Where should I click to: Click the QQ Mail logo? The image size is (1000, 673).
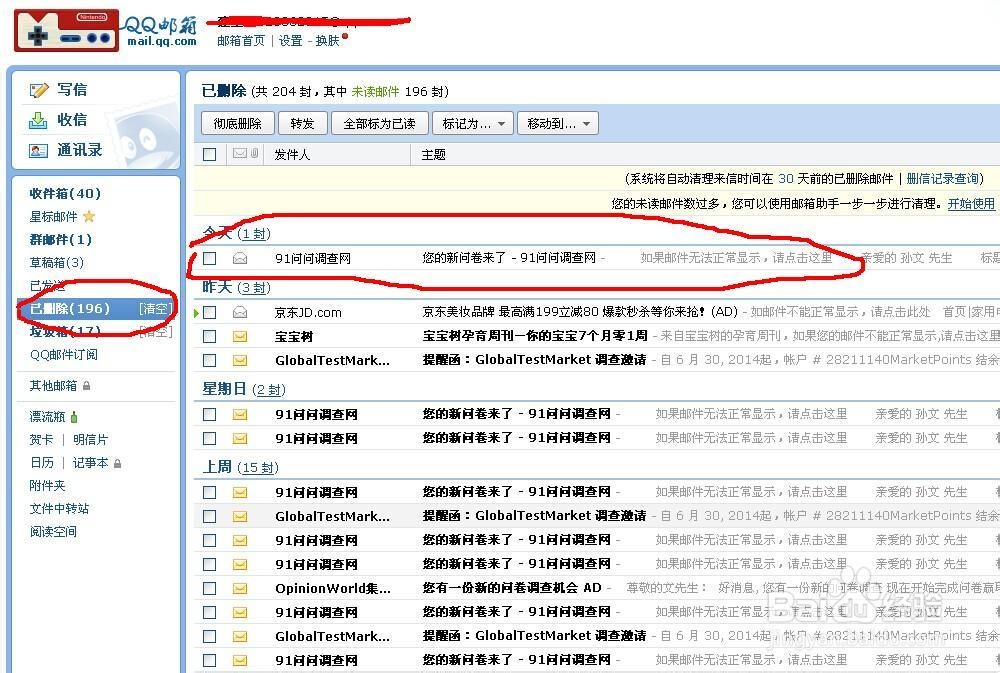coord(106,30)
